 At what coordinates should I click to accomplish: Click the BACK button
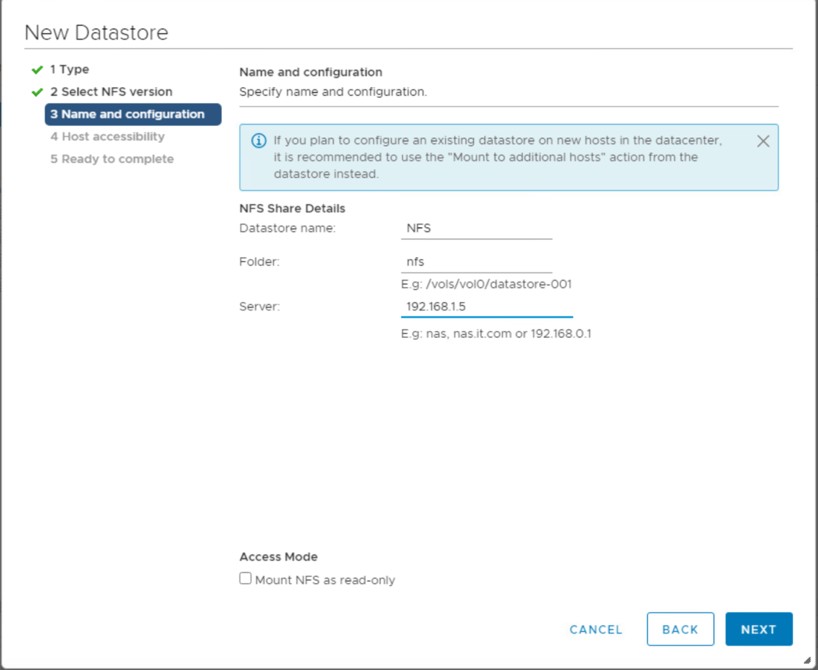[x=680, y=629]
